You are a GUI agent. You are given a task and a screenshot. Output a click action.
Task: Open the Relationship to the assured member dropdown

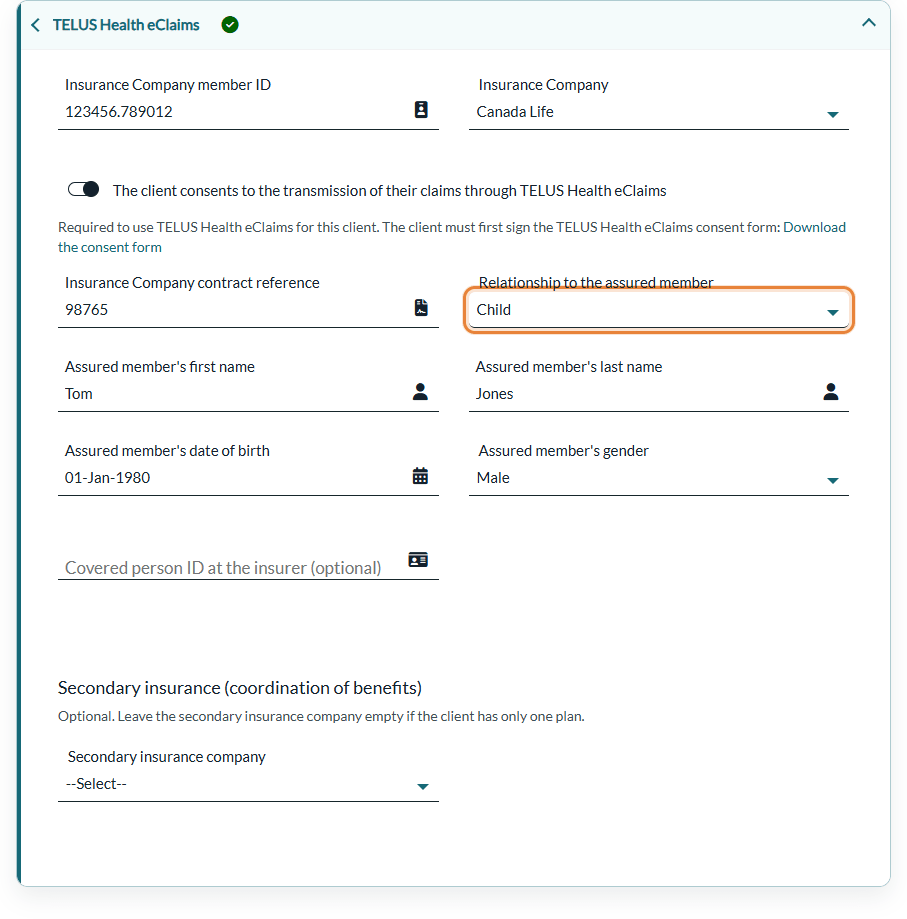click(659, 310)
